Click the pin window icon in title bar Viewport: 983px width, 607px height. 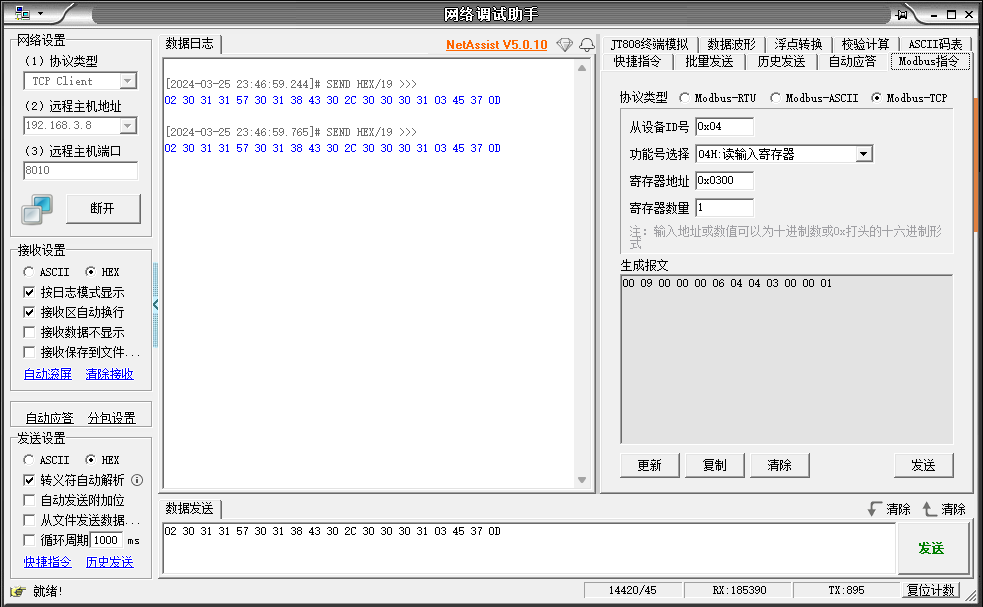(902, 14)
